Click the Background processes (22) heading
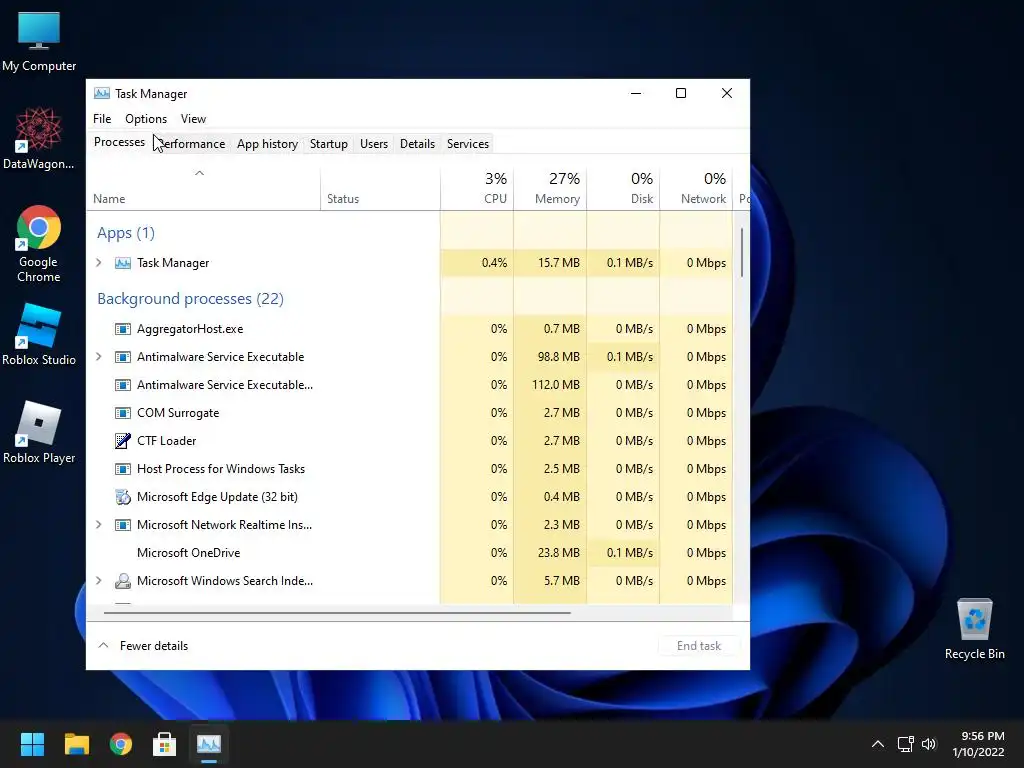1024x768 pixels. [190, 299]
